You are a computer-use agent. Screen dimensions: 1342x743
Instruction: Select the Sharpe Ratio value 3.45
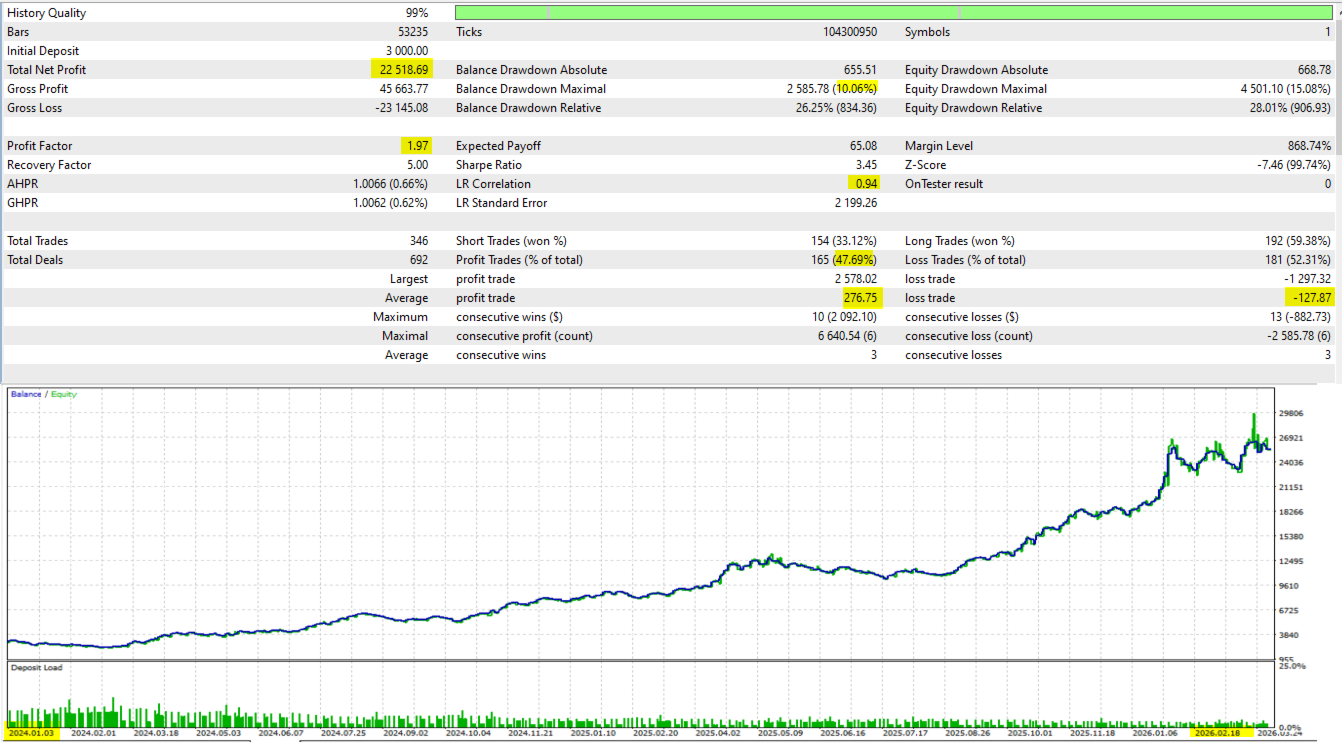tap(867, 165)
